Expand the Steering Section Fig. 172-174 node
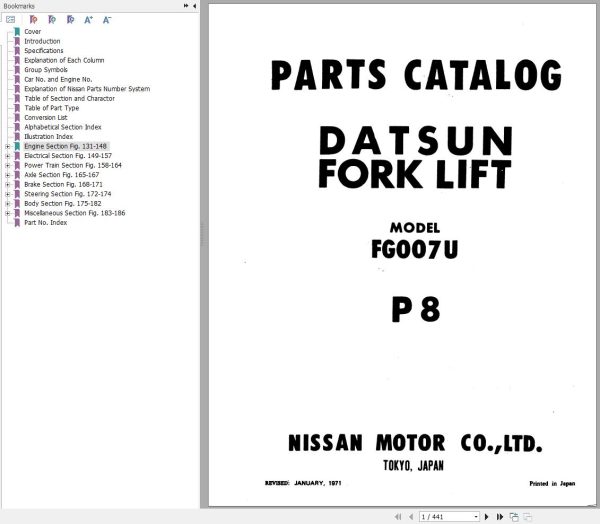 tap(8, 194)
